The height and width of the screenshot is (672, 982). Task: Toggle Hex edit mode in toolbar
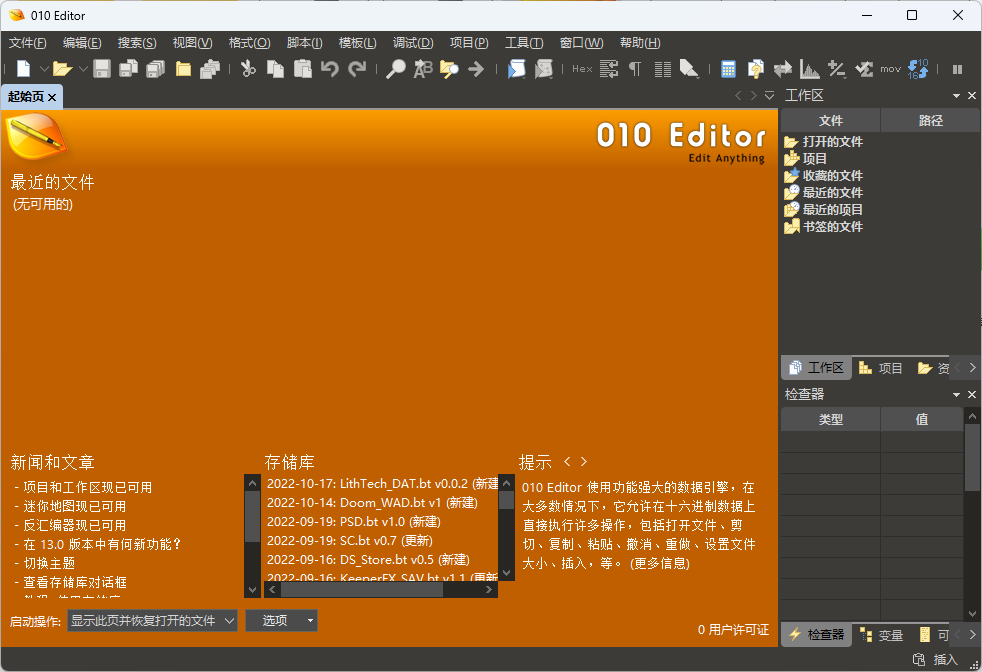582,69
